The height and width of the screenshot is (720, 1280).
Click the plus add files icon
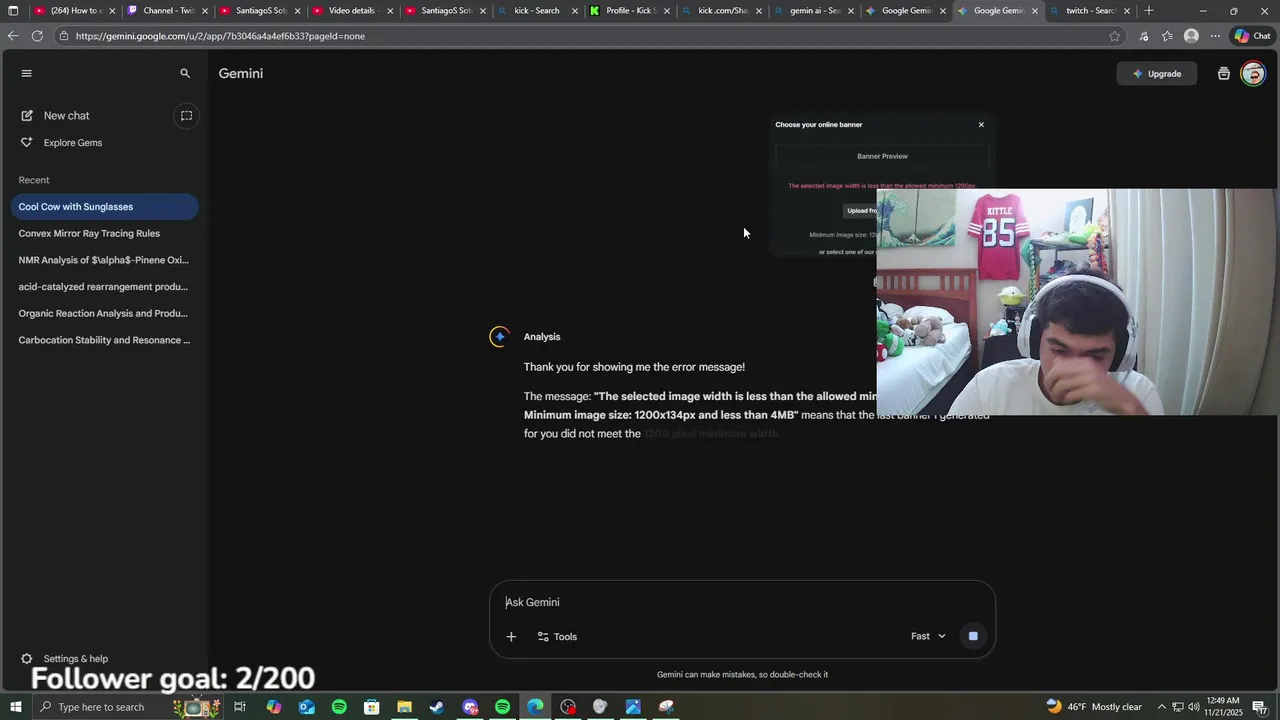(x=511, y=637)
